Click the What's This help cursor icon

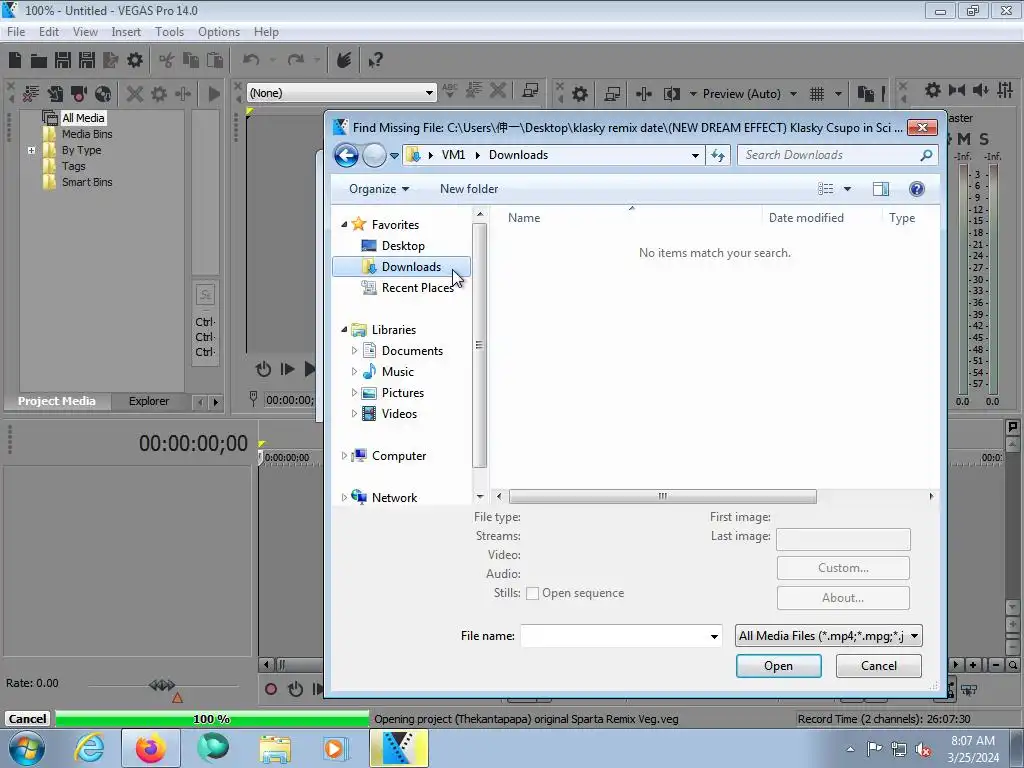pyautogui.click(x=375, y=61)
